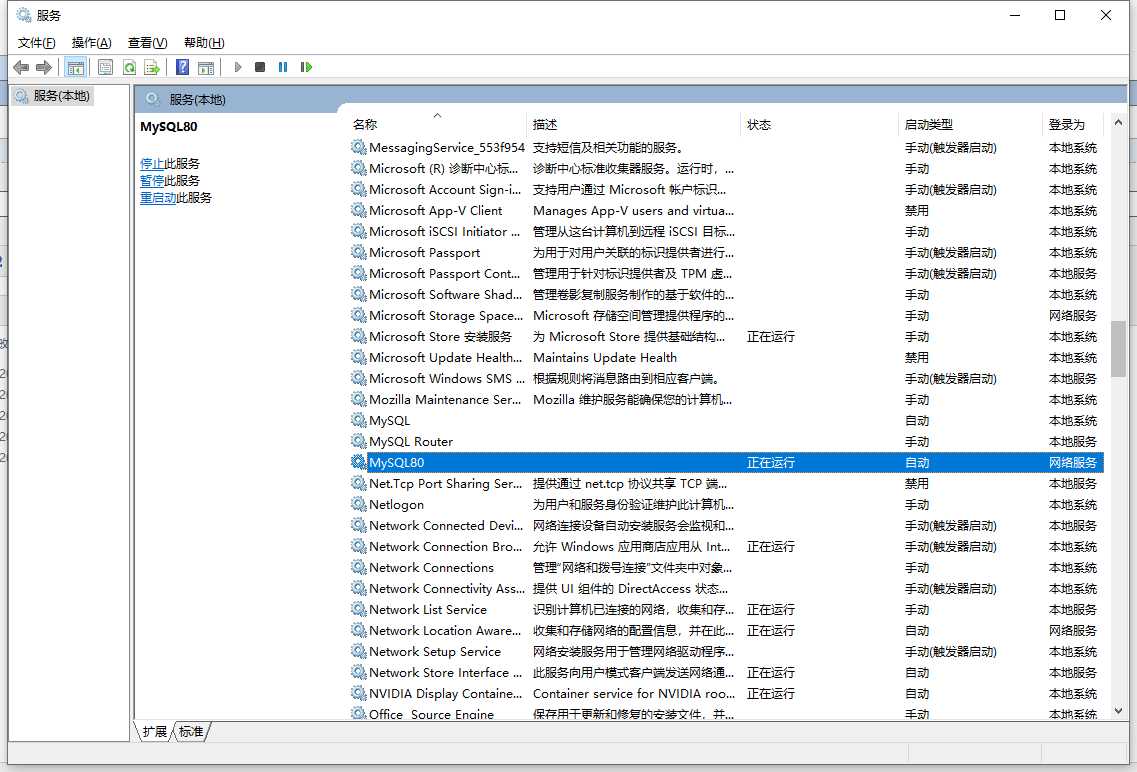Select the Network Location Awareness service row
This screenshot has width=1137, height=772.
(x=727, y=630)
